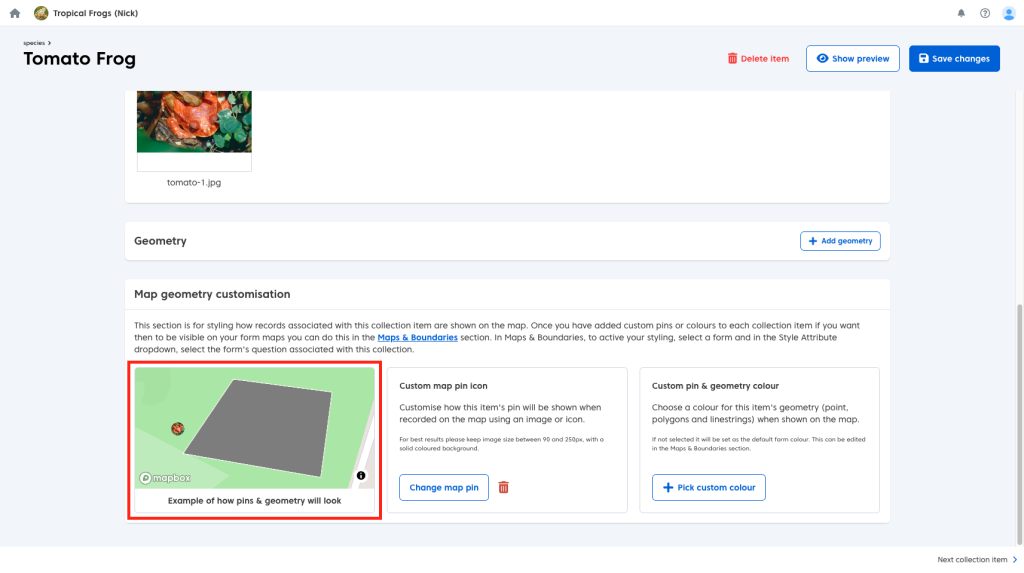Click the map info attribution icon
This screenshot has width=1024, height=573.
(x=361, y=476)
